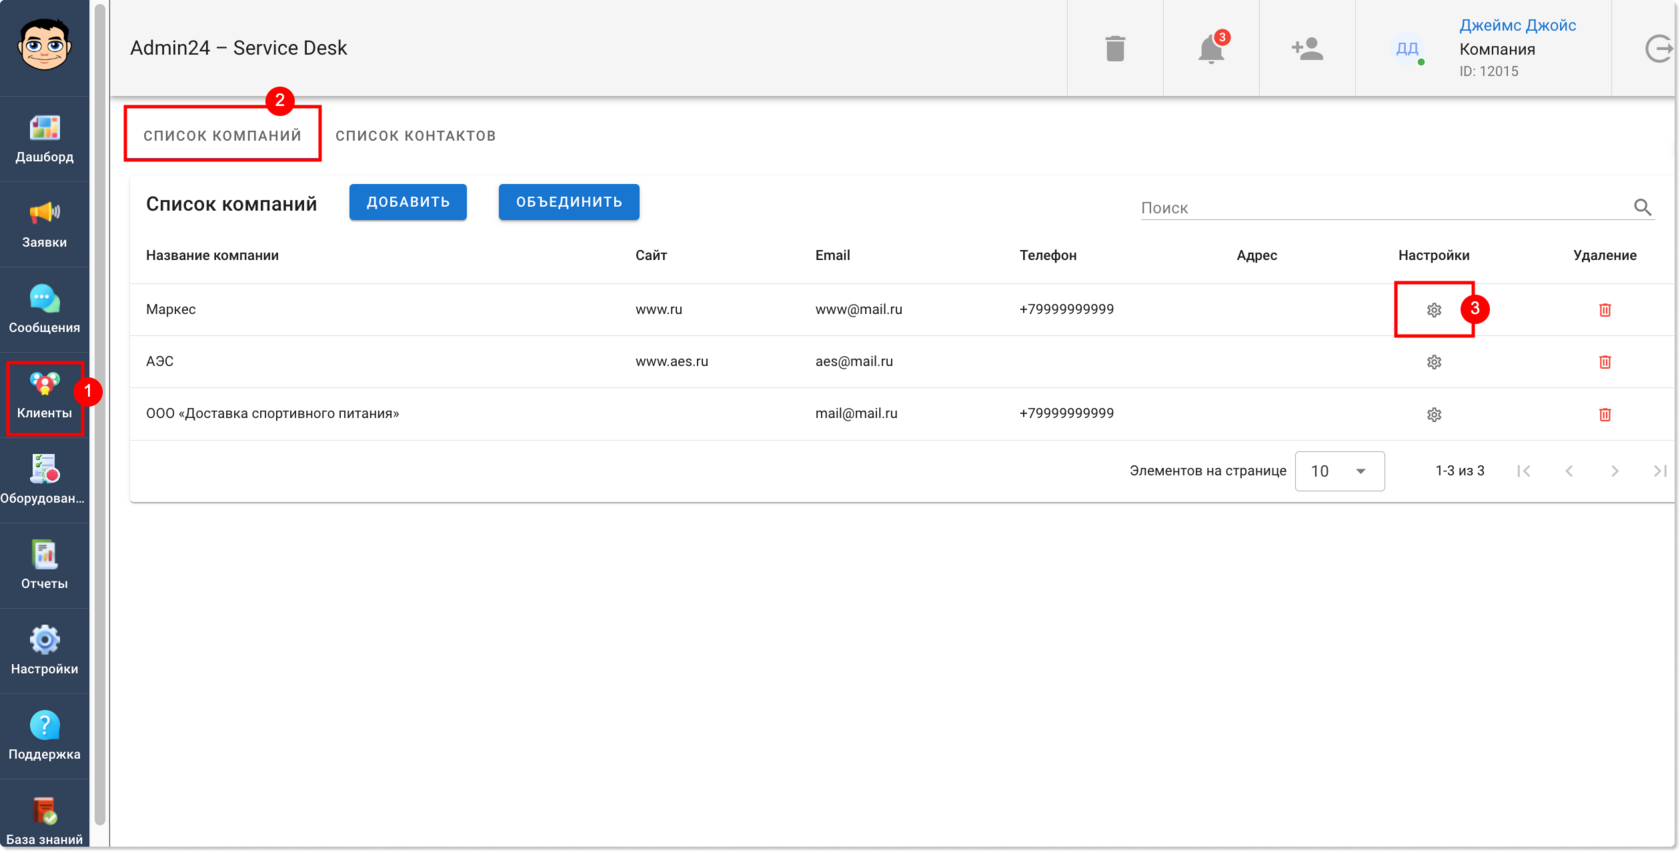Image resolution: width=1680 pixels, height=852 pixels.
Task: Click the Email column header
Action: point(832,255)
